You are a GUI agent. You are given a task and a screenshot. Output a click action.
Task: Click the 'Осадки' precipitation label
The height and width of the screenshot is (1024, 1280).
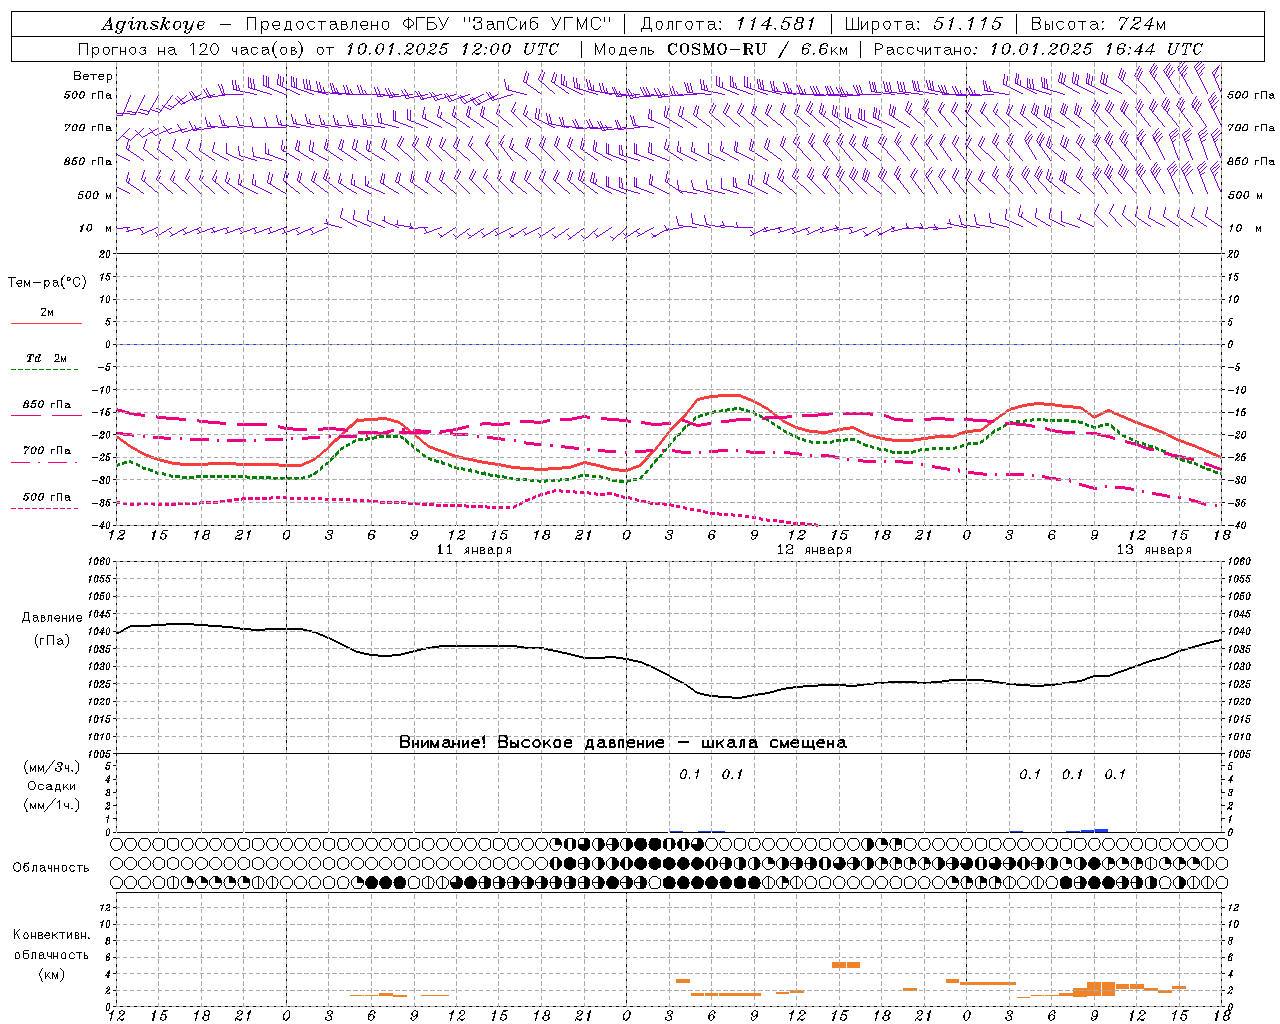tap(52, 786)
